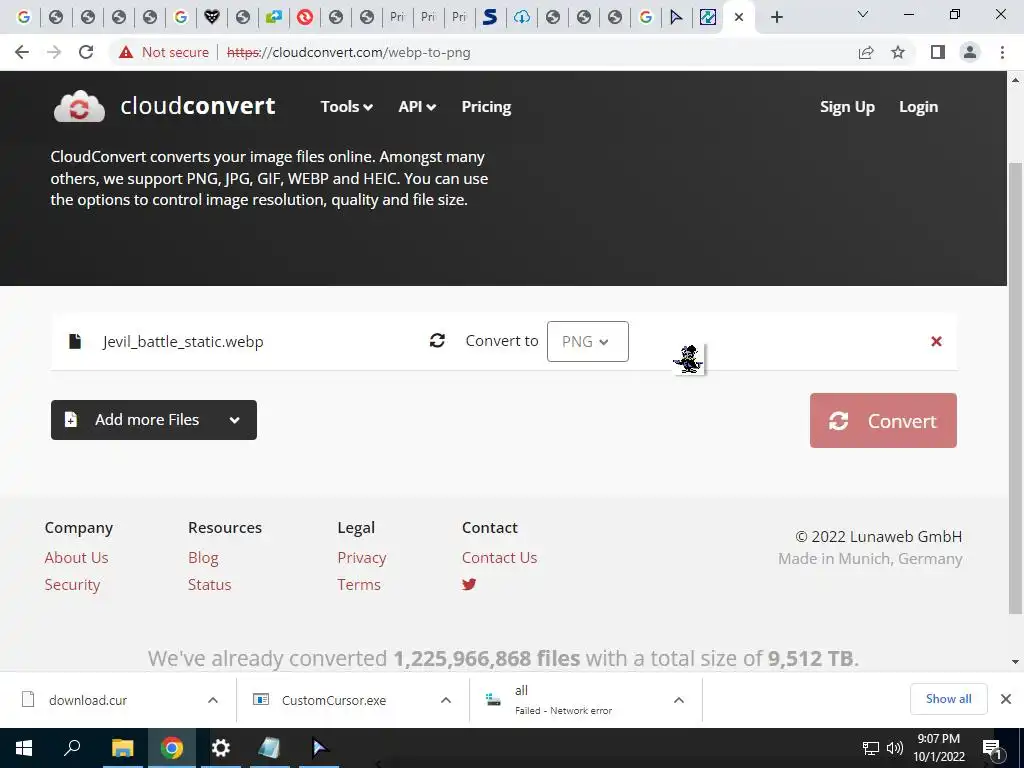
Task: Open a new tab with plus button
Action: click(x=776, y=17)
